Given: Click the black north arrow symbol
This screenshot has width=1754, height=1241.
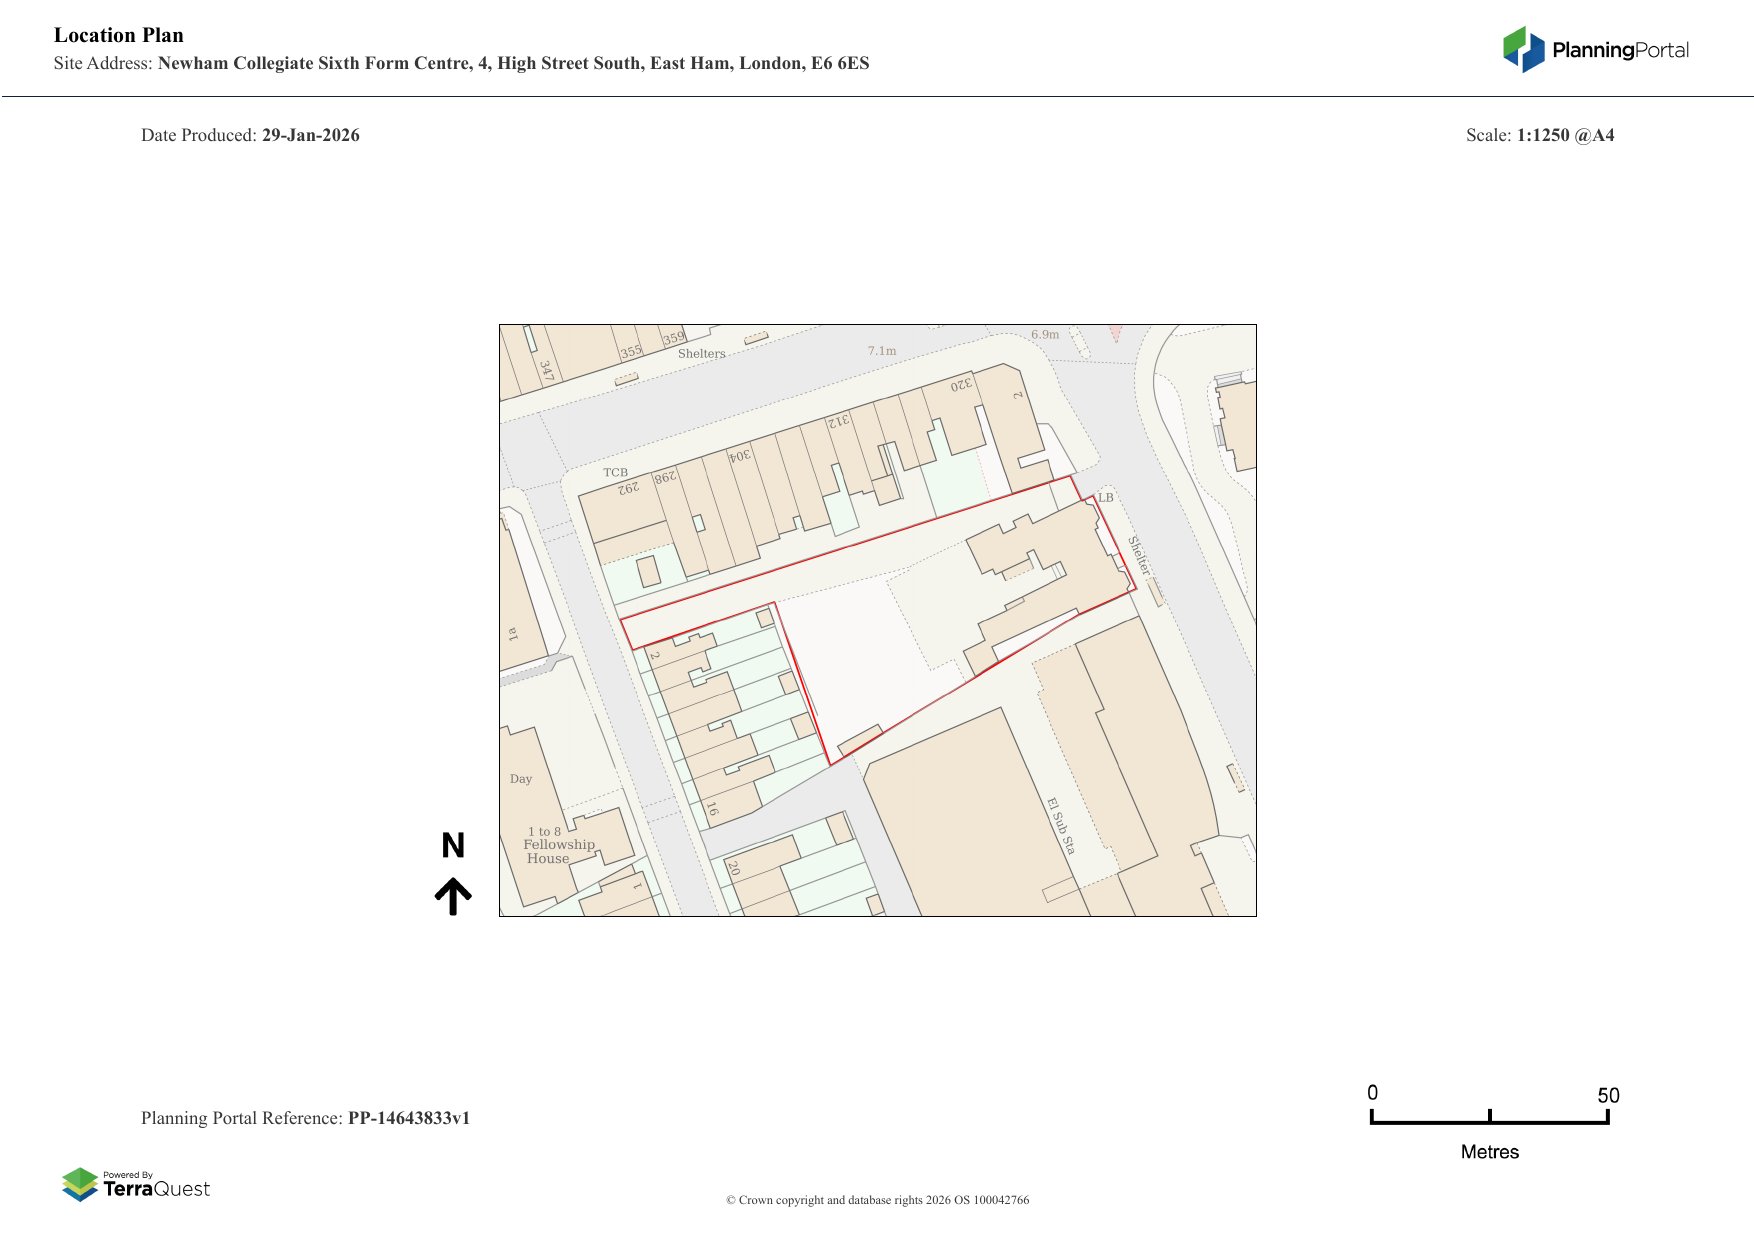Looking at the screenshot, I should coord(453,896).
